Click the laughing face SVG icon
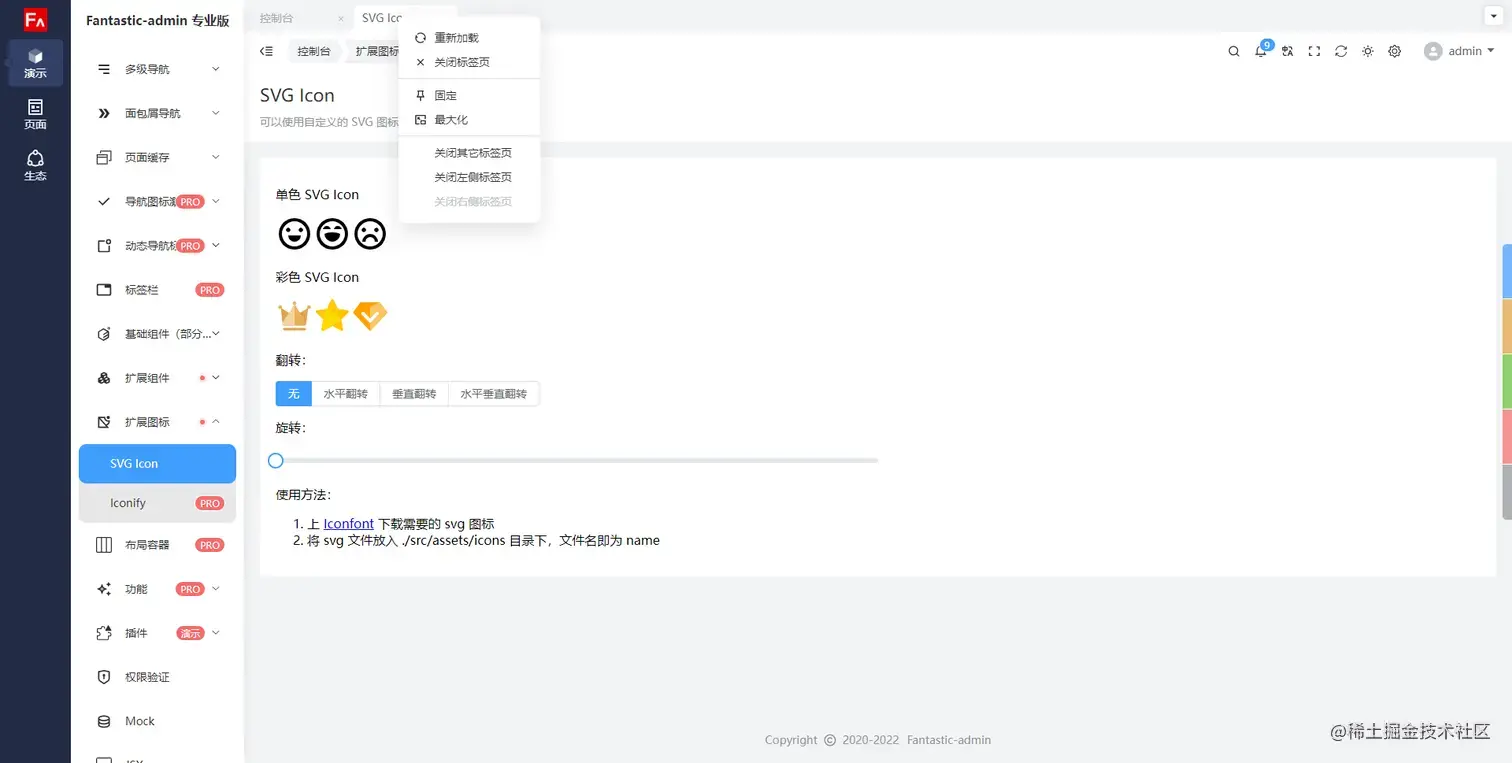The width and height of the screenshot is (1512, 763). (332, 234)
